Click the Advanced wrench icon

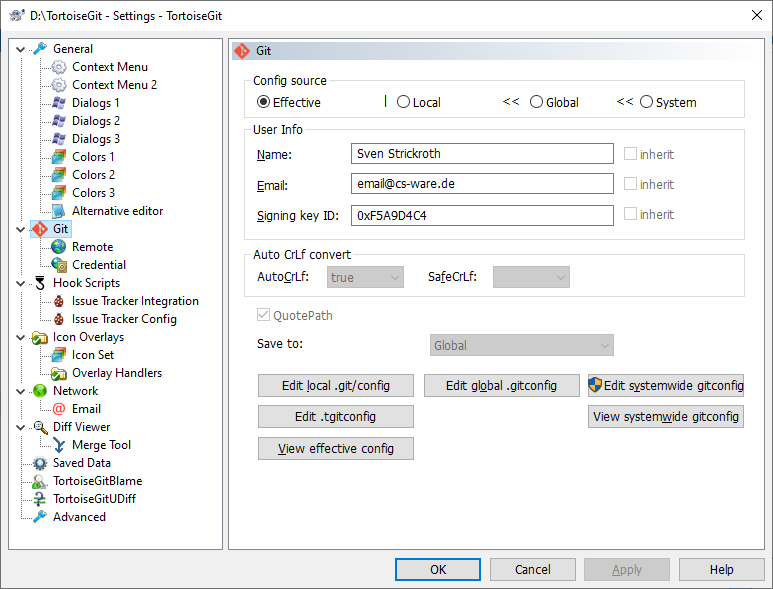click(x=40, y=517)
